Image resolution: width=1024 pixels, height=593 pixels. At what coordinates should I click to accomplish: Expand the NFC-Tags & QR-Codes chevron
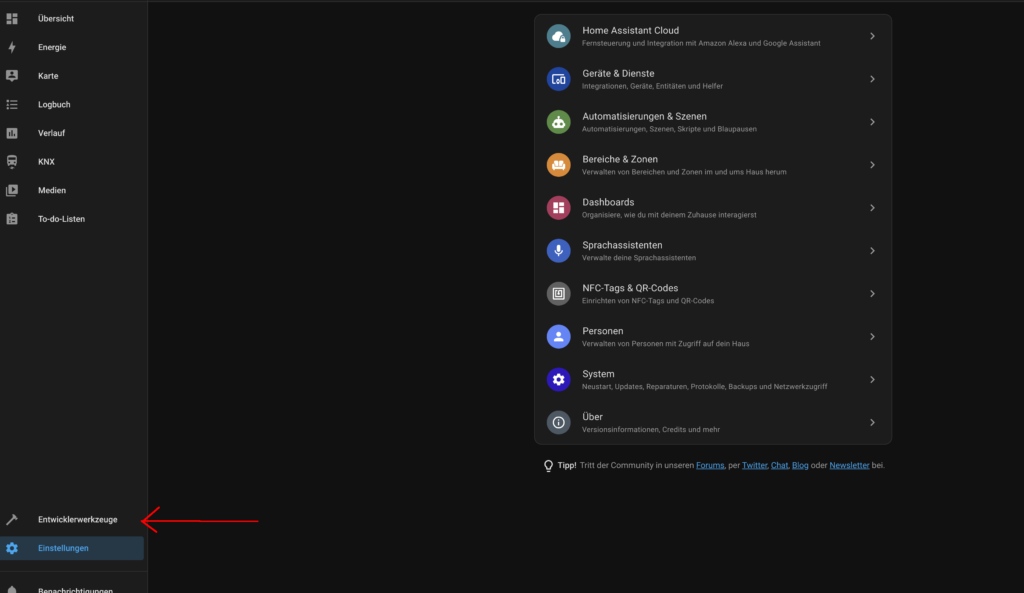(872, 294)
